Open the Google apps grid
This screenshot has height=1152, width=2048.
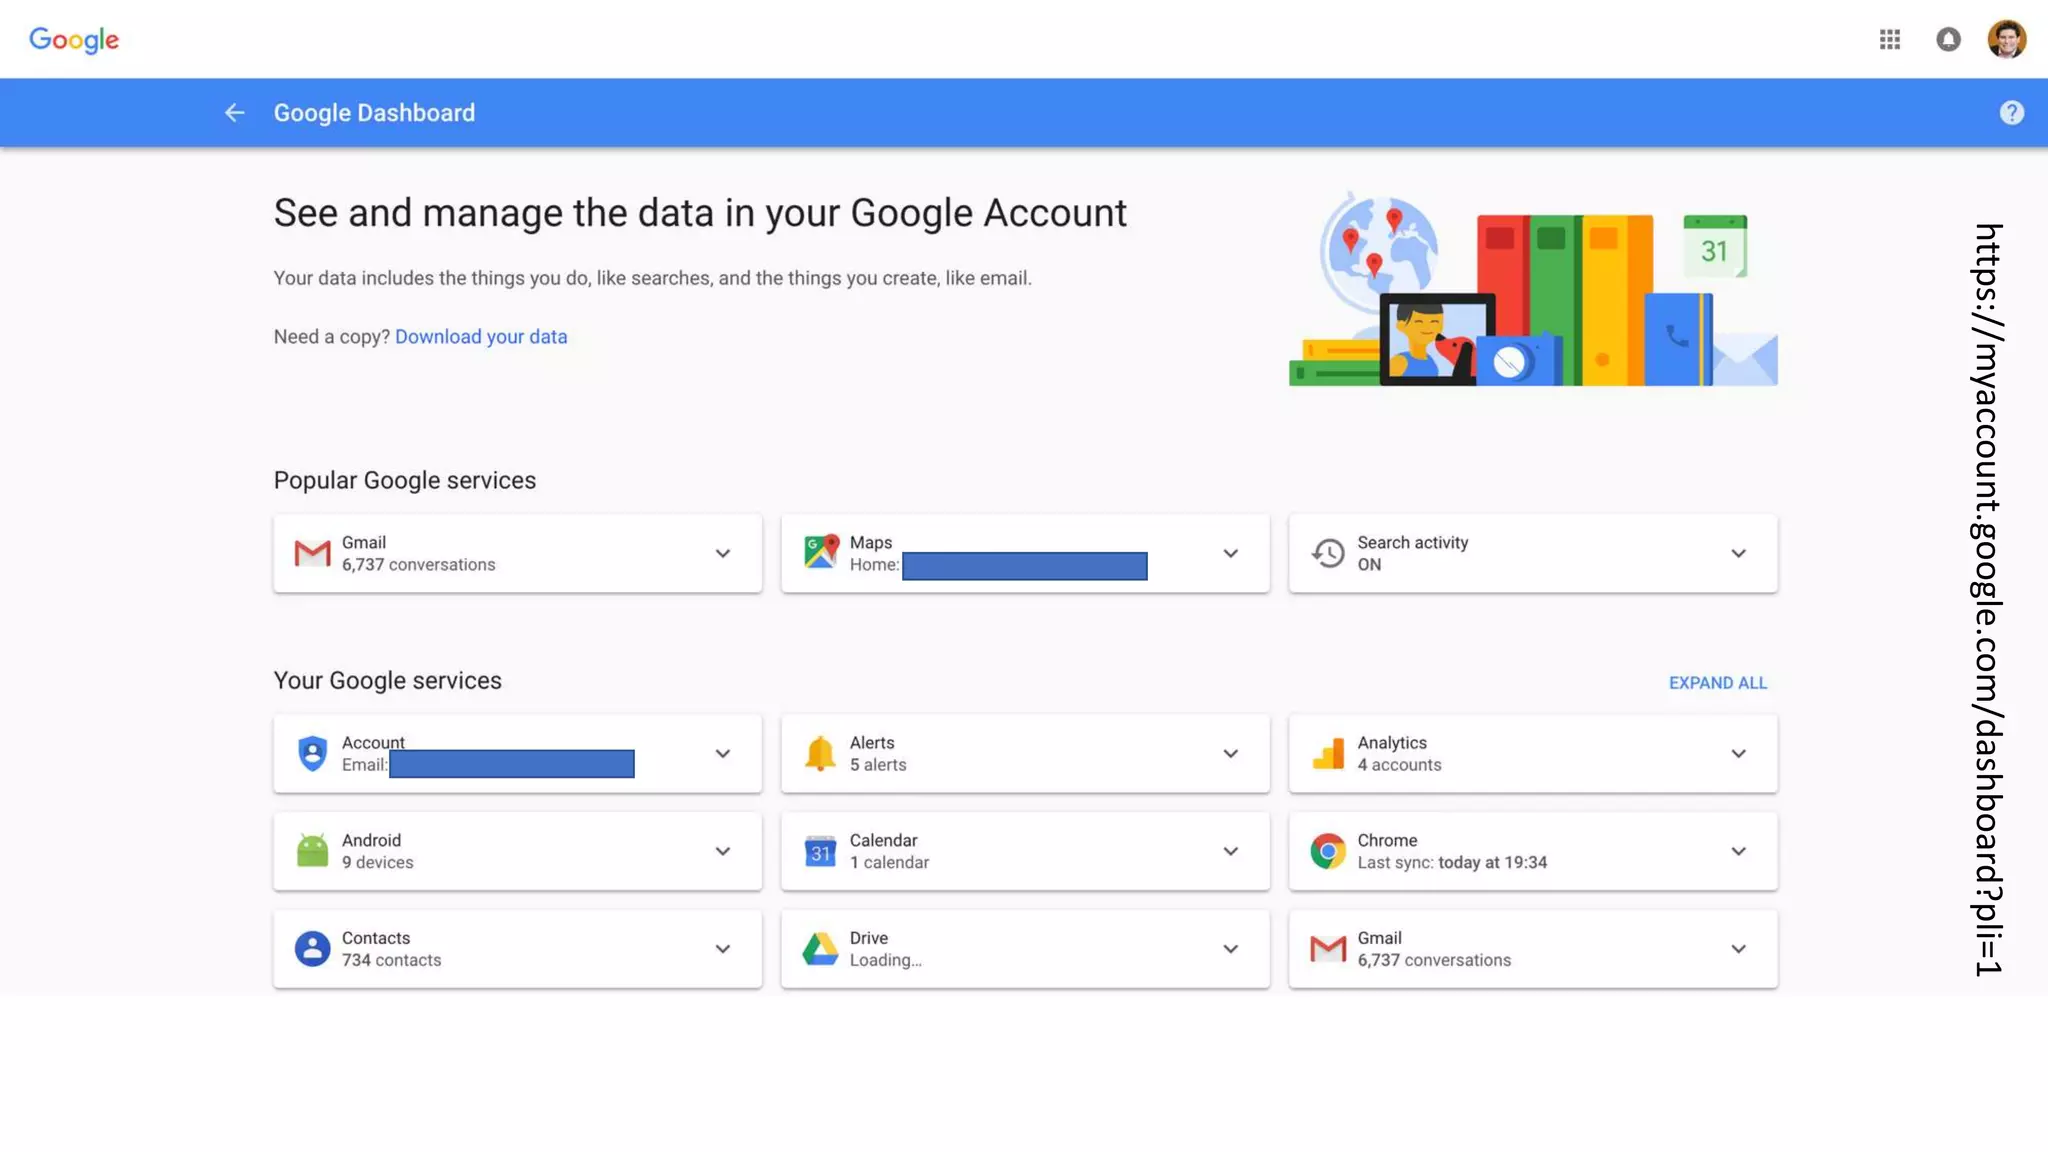pos(1889,39)
